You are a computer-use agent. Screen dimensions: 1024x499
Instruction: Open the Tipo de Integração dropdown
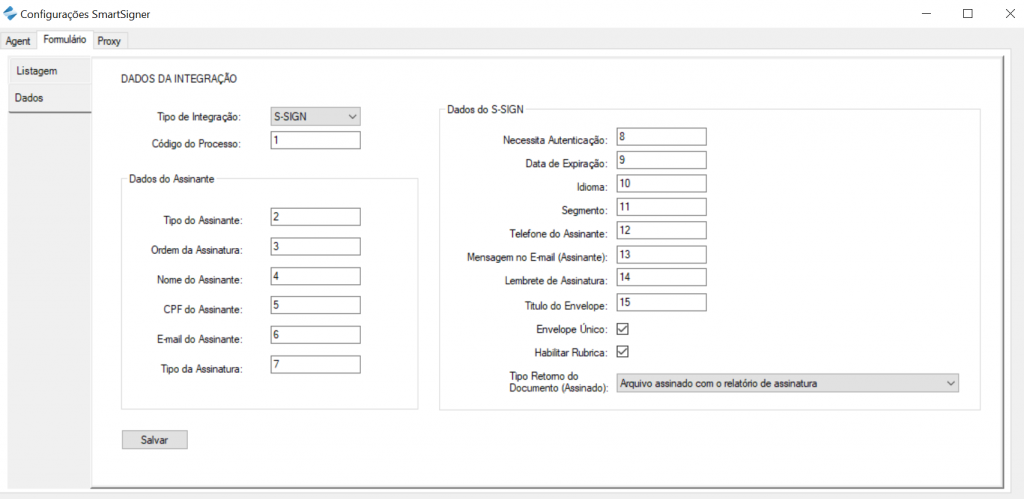315,117
